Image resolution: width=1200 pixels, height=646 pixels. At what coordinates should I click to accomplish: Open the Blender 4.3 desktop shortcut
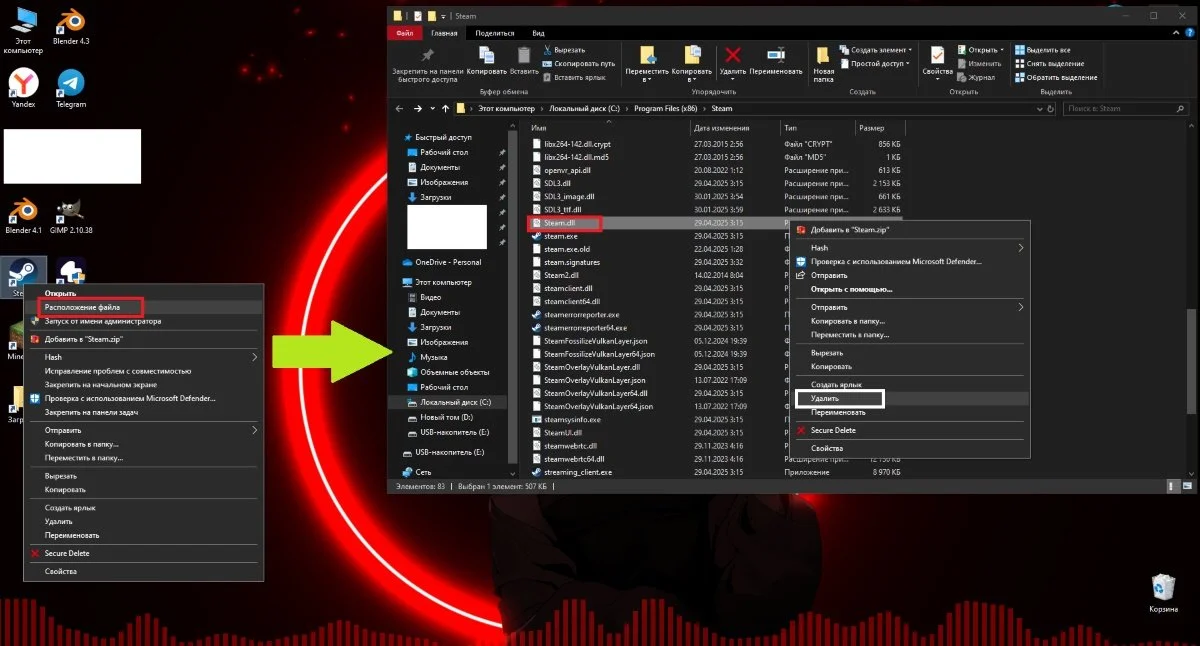(71, 28)
